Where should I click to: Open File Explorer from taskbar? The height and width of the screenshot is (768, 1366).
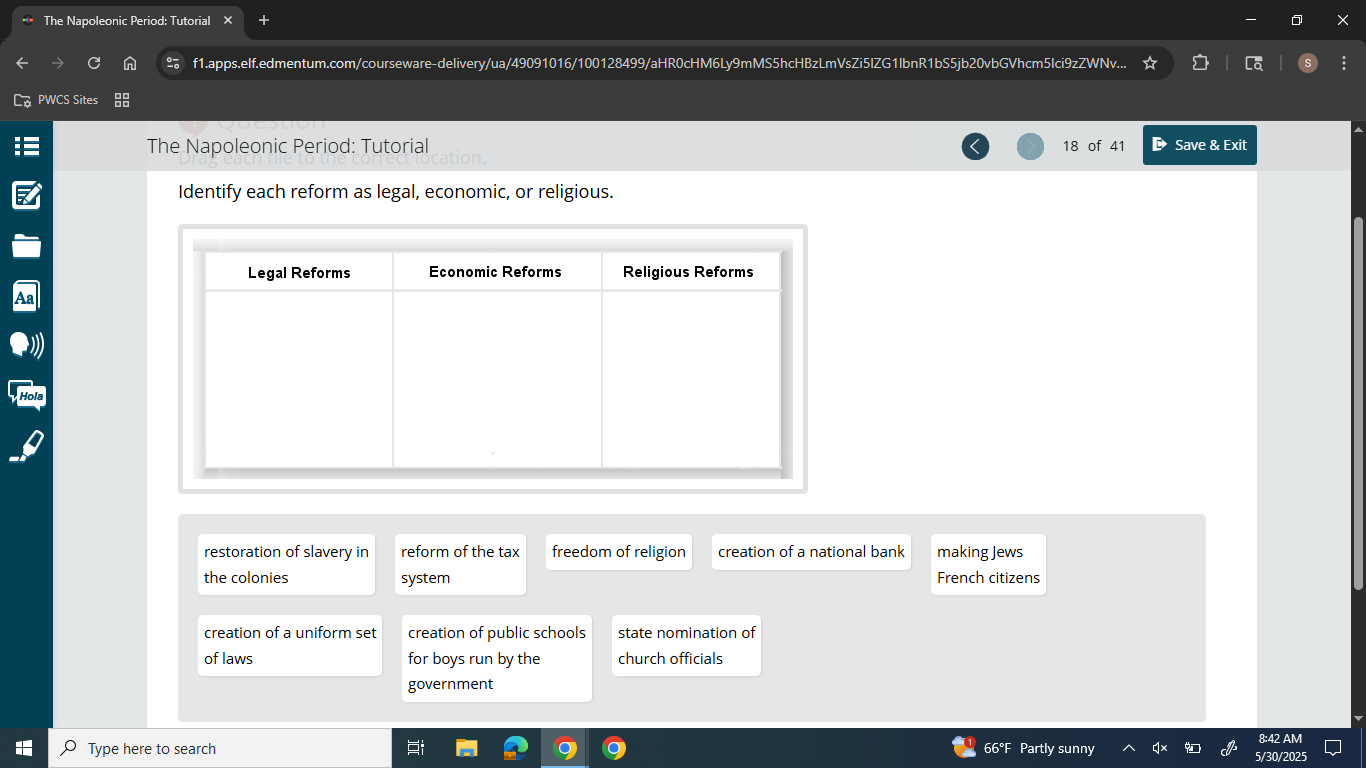467,748
